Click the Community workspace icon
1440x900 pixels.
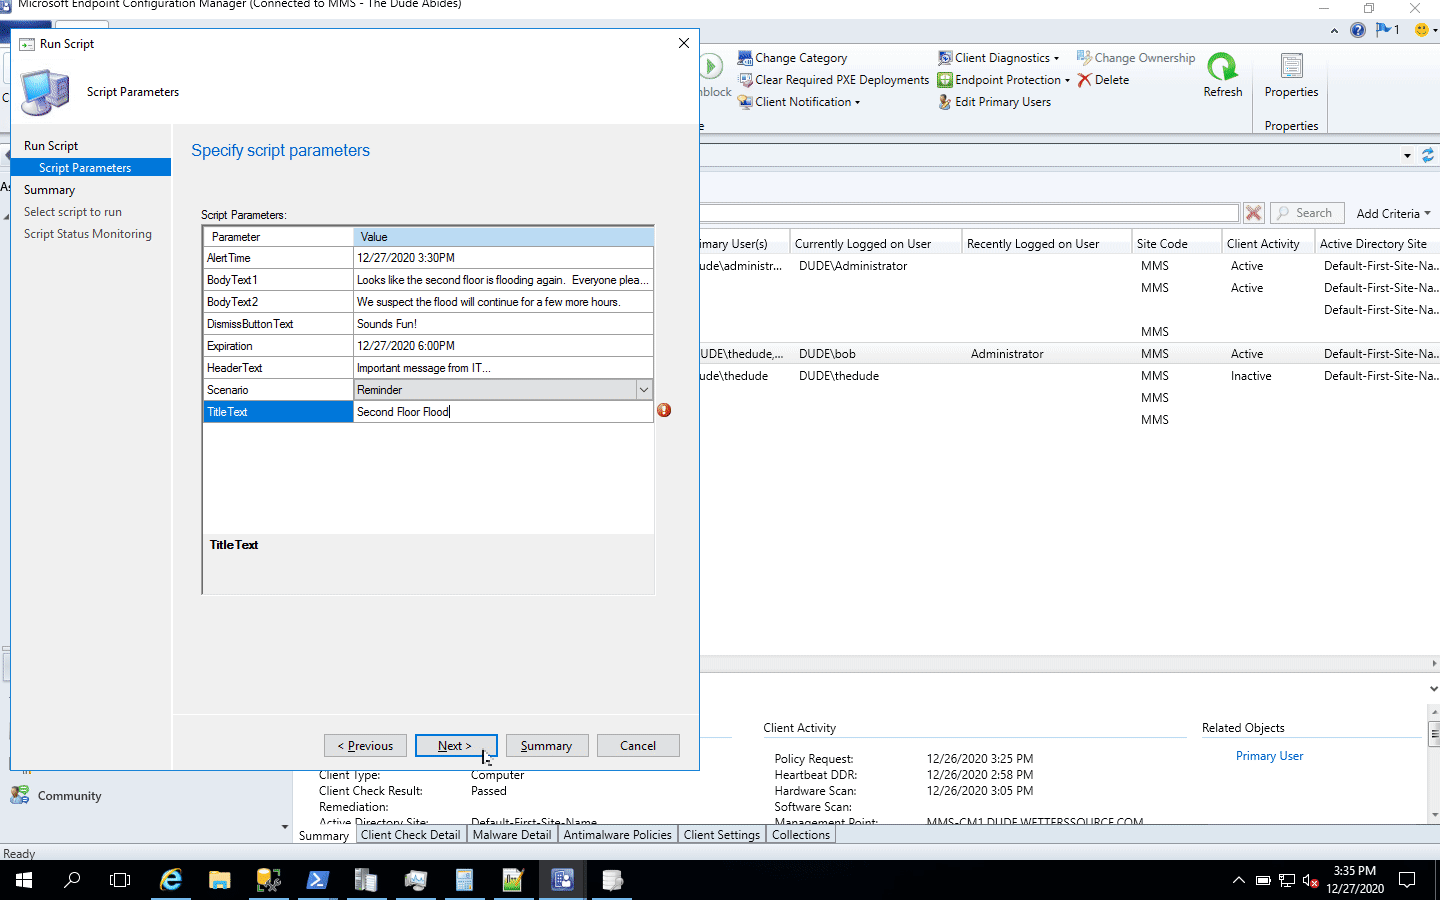(20, 795)
